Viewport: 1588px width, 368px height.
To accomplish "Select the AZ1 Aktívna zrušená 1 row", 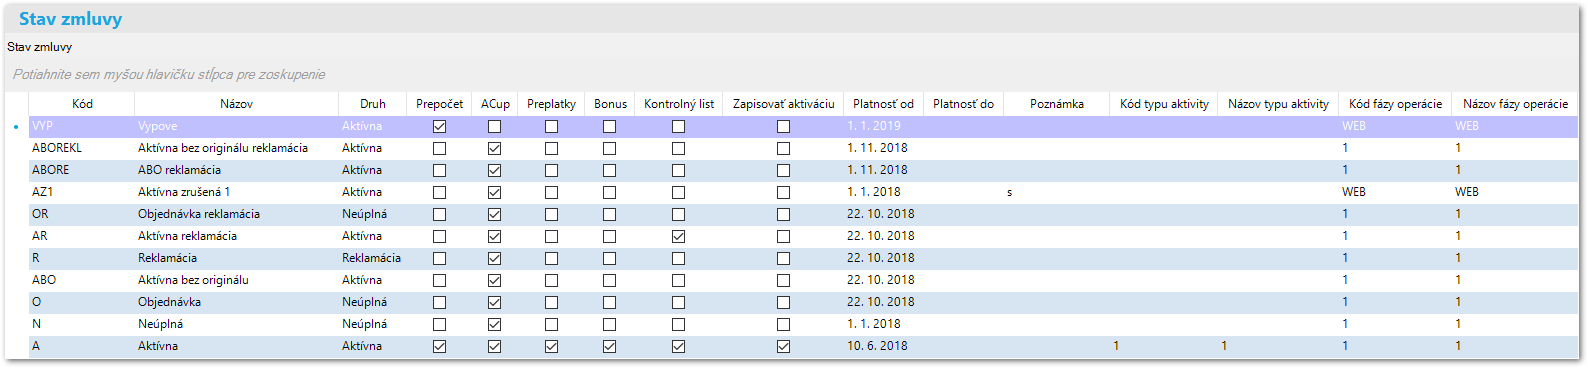I will click(803, 192).
